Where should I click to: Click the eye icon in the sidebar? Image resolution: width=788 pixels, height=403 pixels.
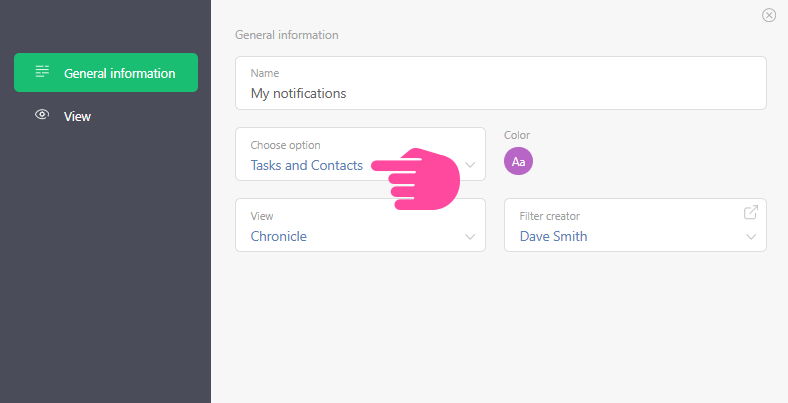click(x=42, y=116)
